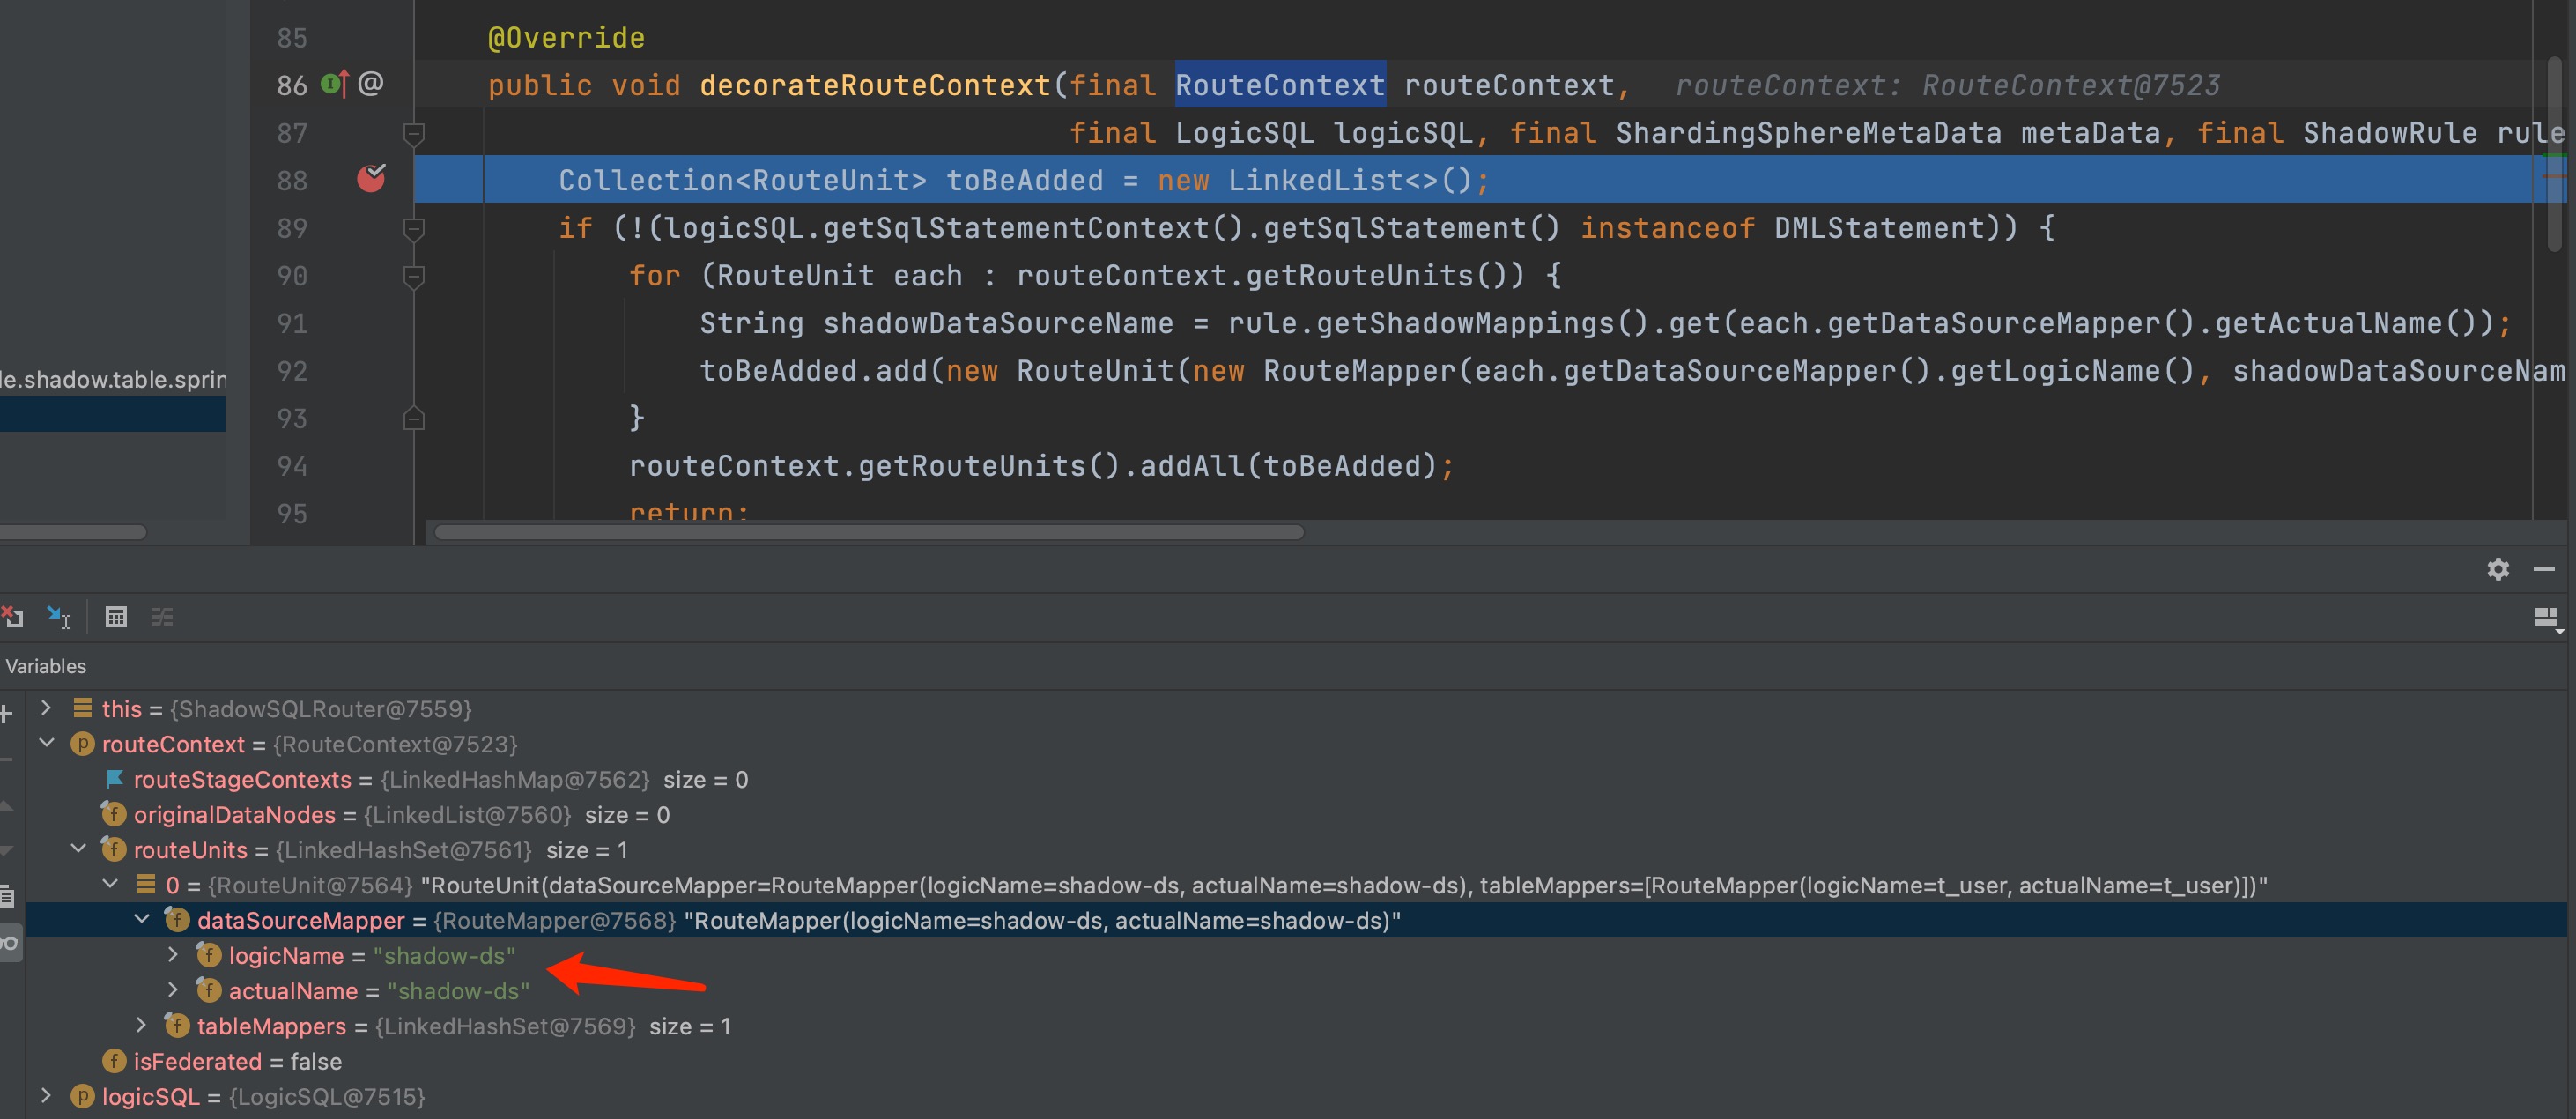Add a new watch with plus icon
The width and height of the screenshot is (2576, 1119).
pos(7,713)
